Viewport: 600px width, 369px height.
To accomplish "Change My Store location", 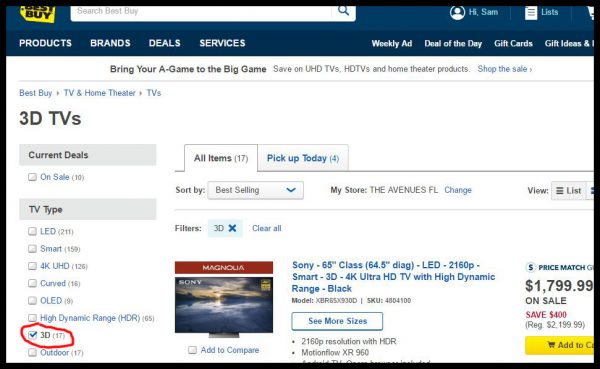I will coord(458,190).
